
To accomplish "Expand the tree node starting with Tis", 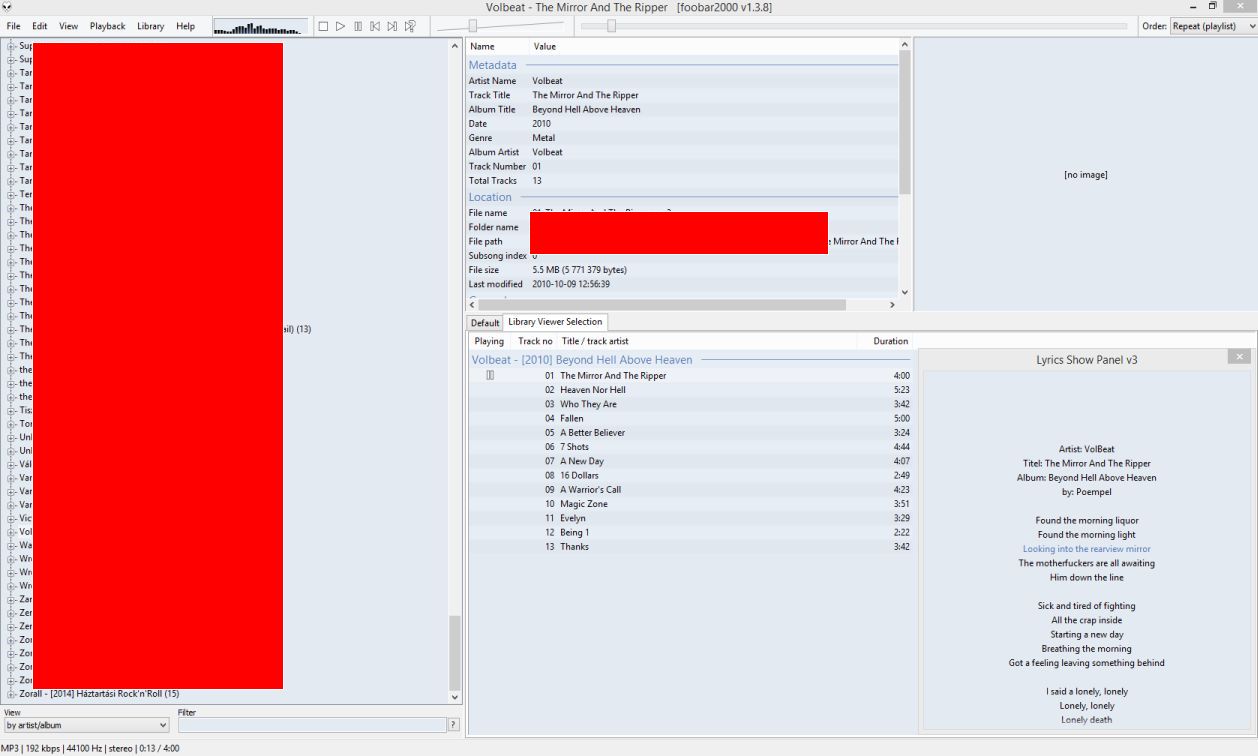I will [x=12, y=410].
